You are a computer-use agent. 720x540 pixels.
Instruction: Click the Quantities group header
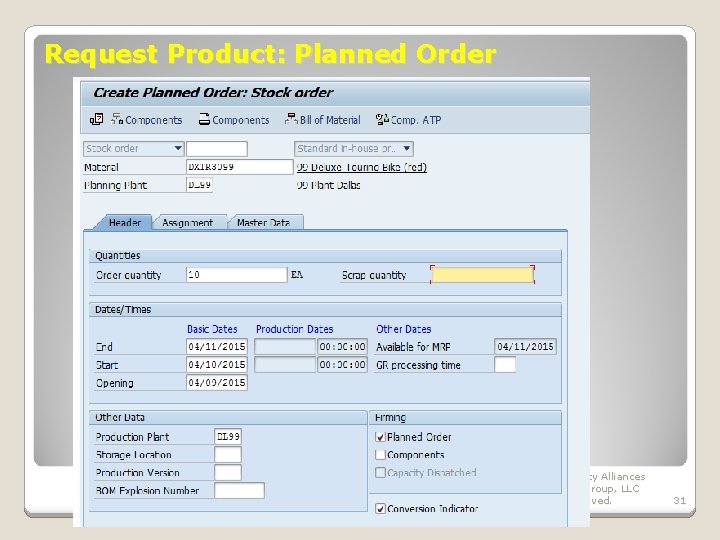click(325, 256)
